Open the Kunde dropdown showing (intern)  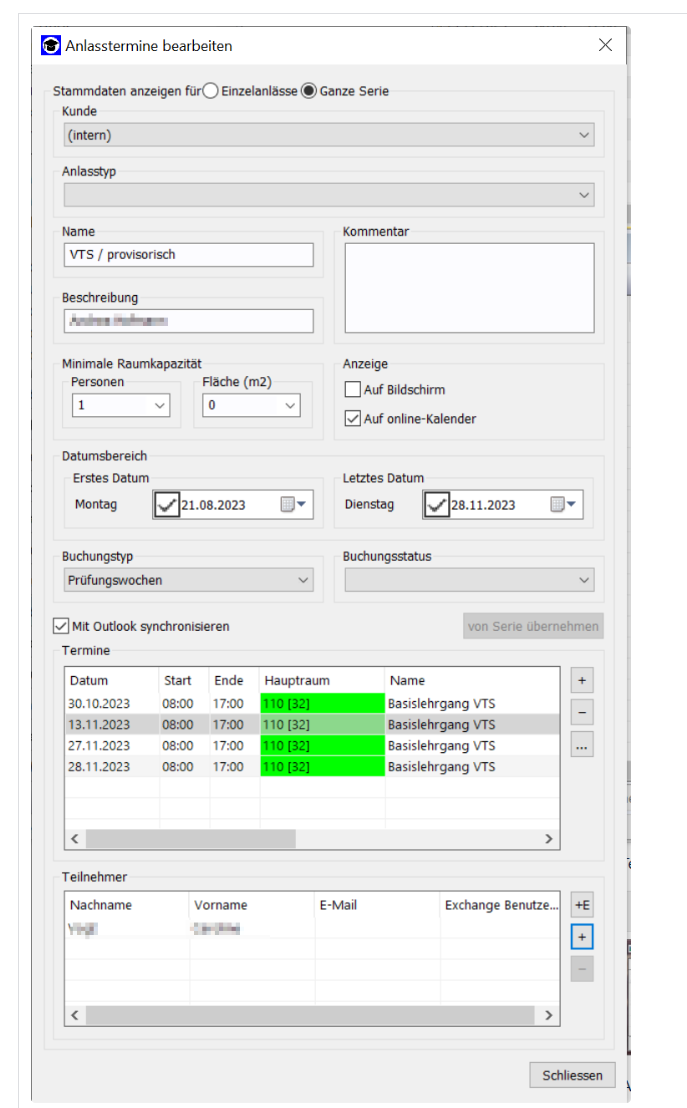[329, 135]
